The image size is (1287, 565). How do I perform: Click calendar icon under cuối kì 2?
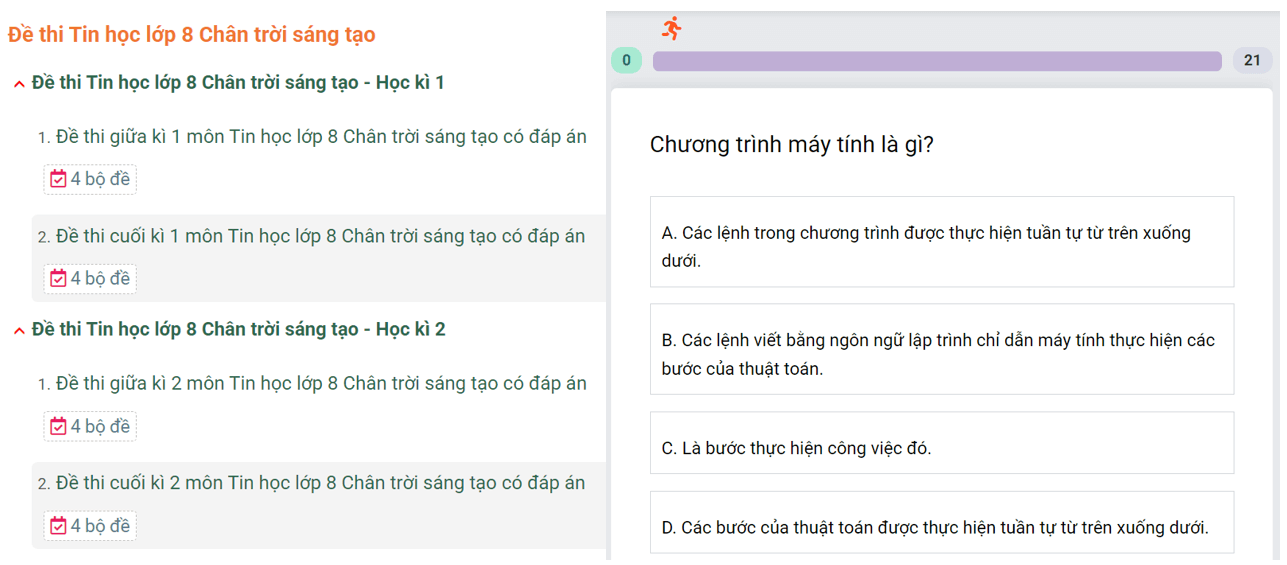tap(59, 525)
